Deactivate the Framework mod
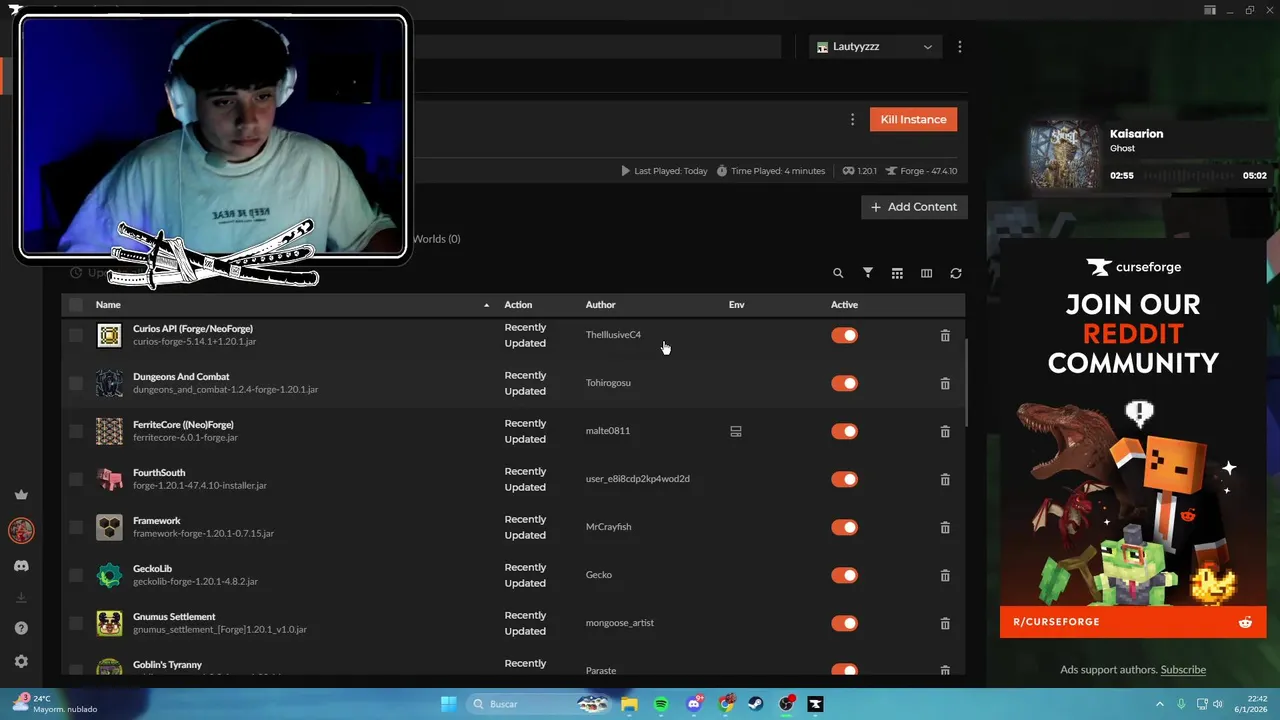 tap(845, 527)
